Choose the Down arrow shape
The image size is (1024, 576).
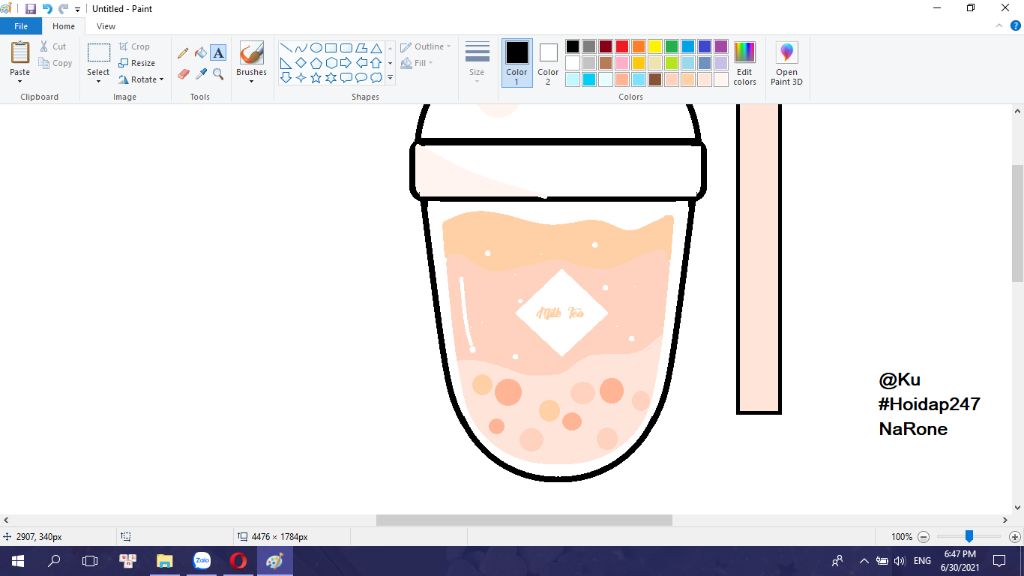pyautogui.click(x=286, y=78)
